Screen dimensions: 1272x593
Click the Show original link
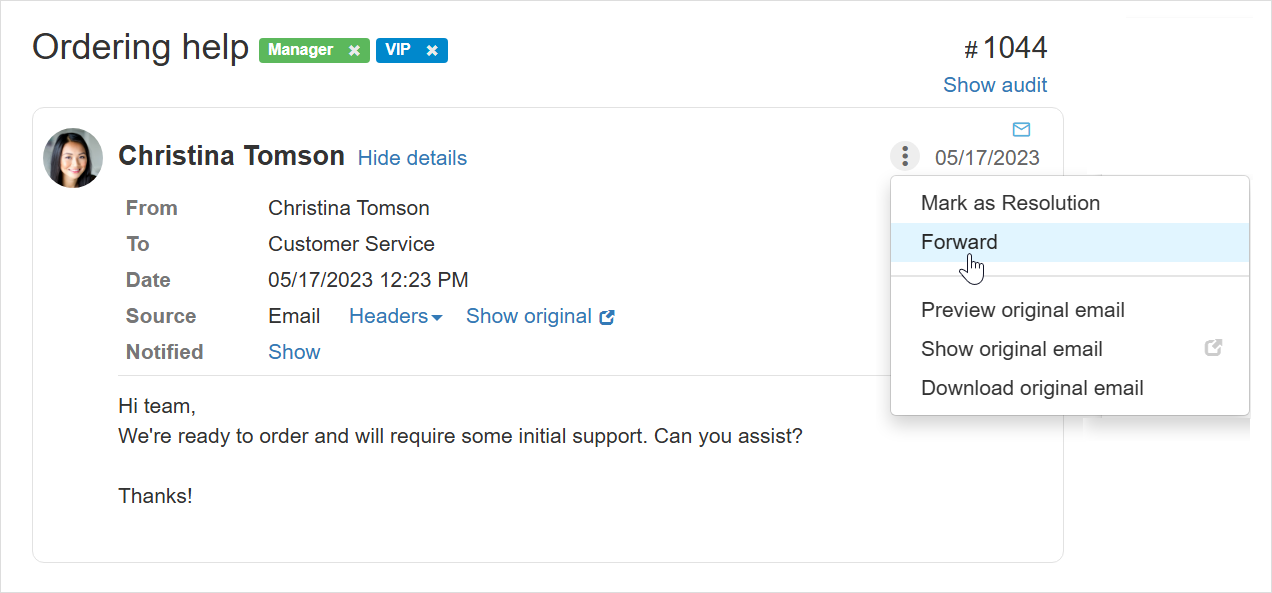tap(529, 316)
